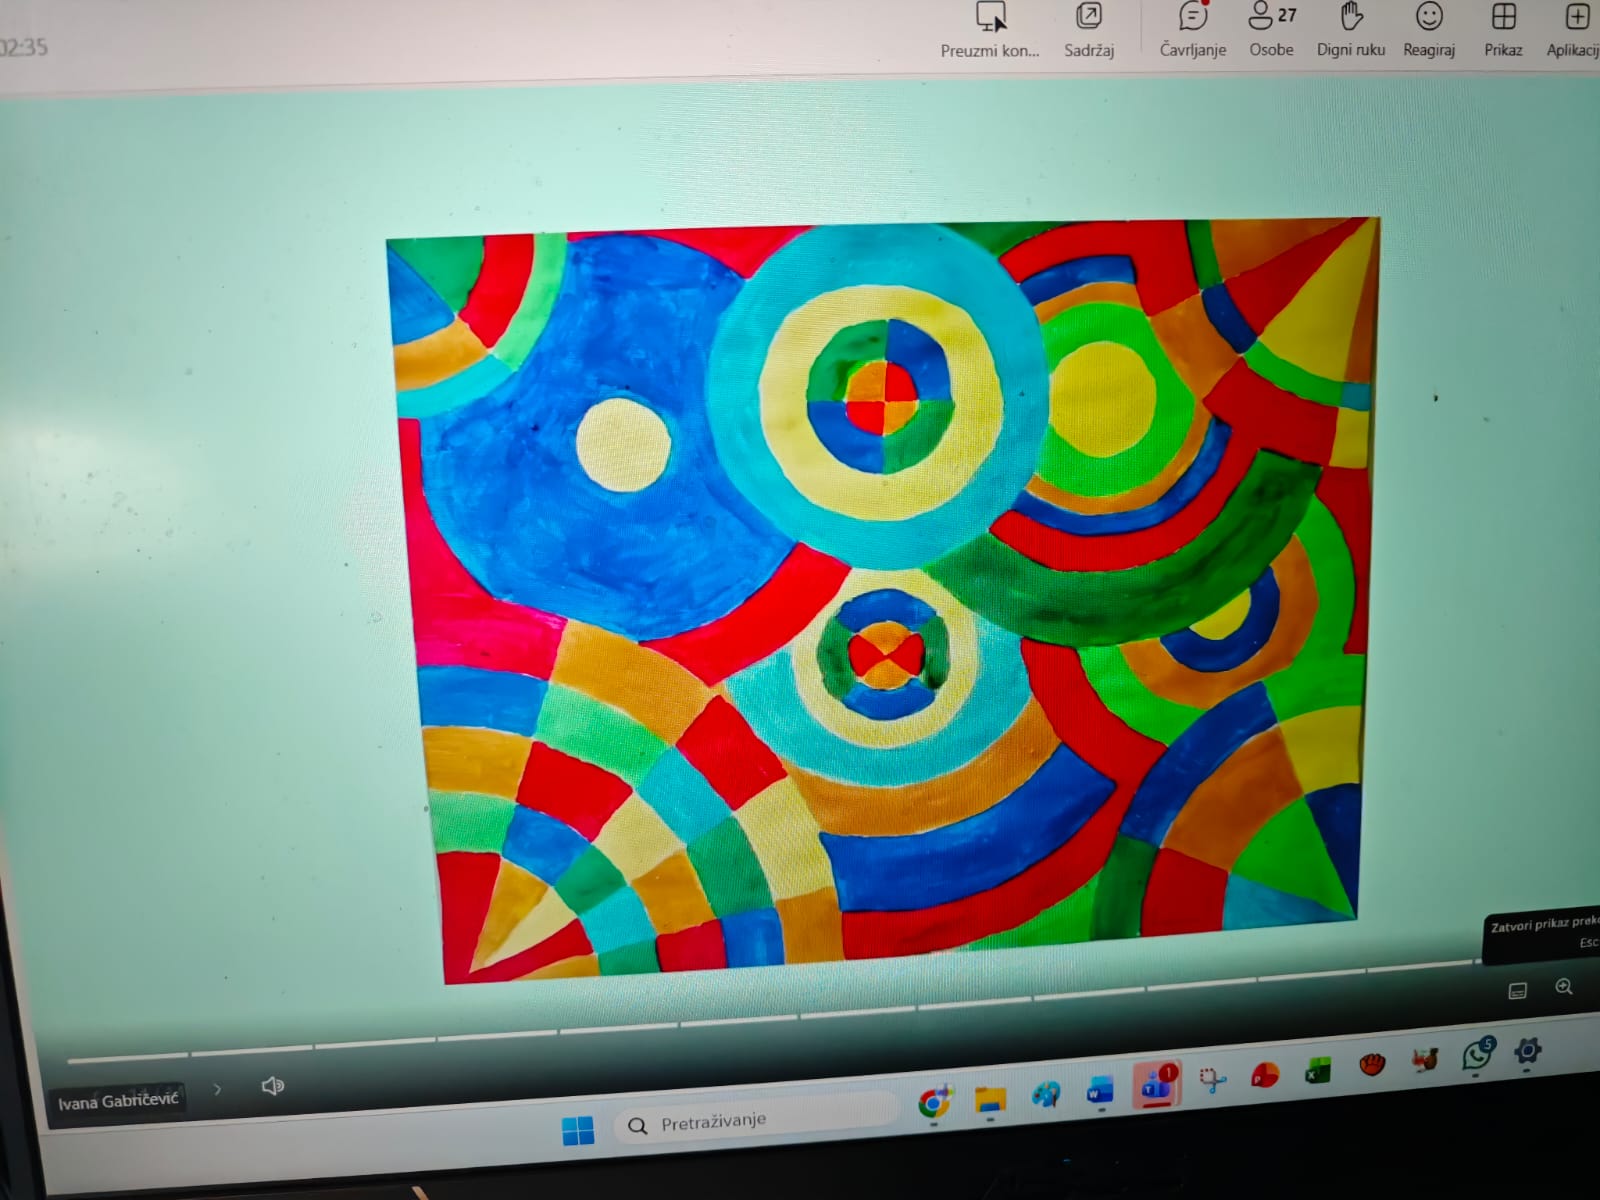Open the Aplikacije apps menu

point(1576,18)
